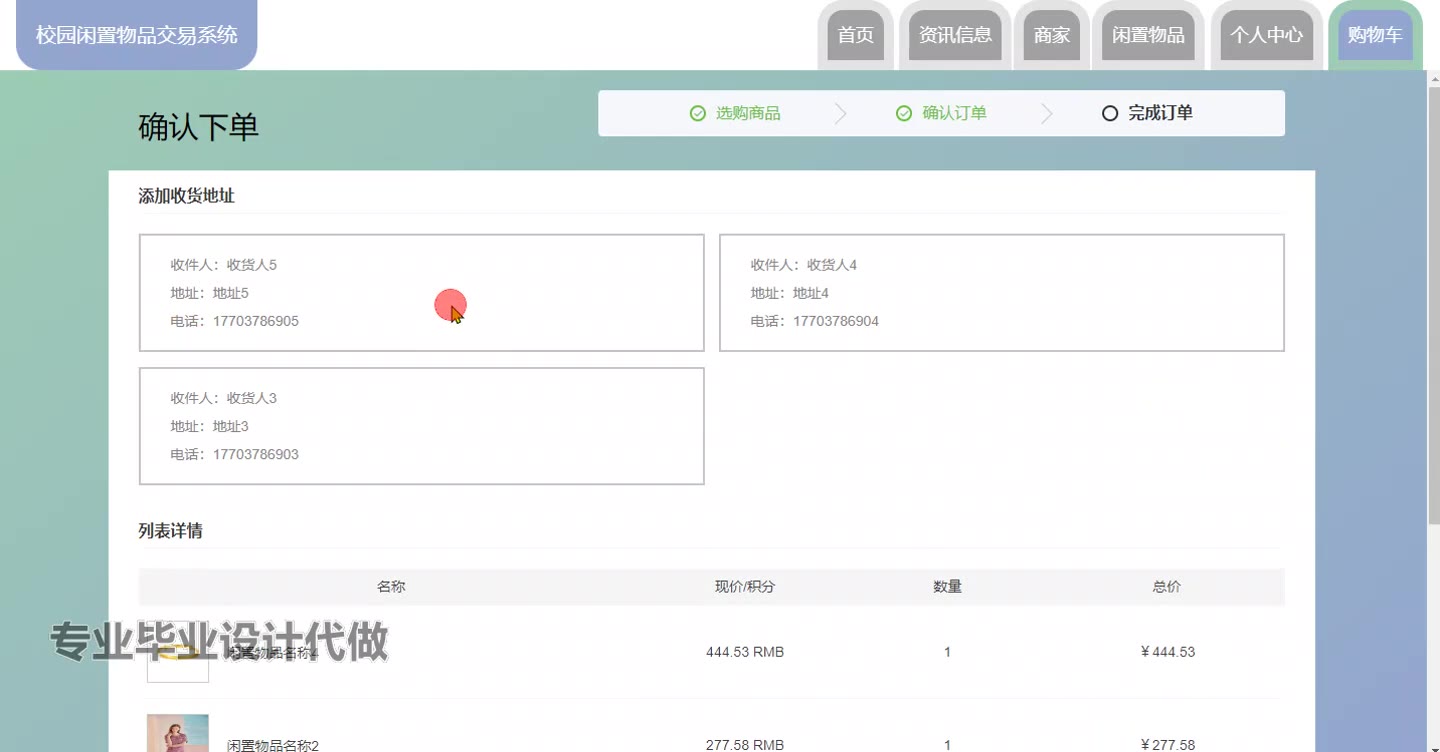Click the 确认订单 step checkmark icon
This screenshot has width=1440, height=752.
click(x=904, y=113)
